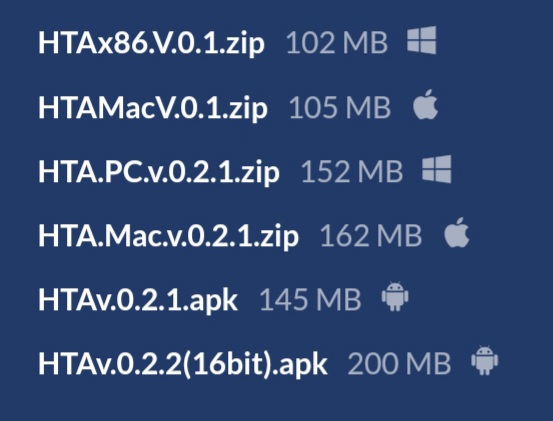Click the ".apk" extension of HTAv.0.2.1.apk
This screenshot has height=421, width=553.
coord(211,302)
